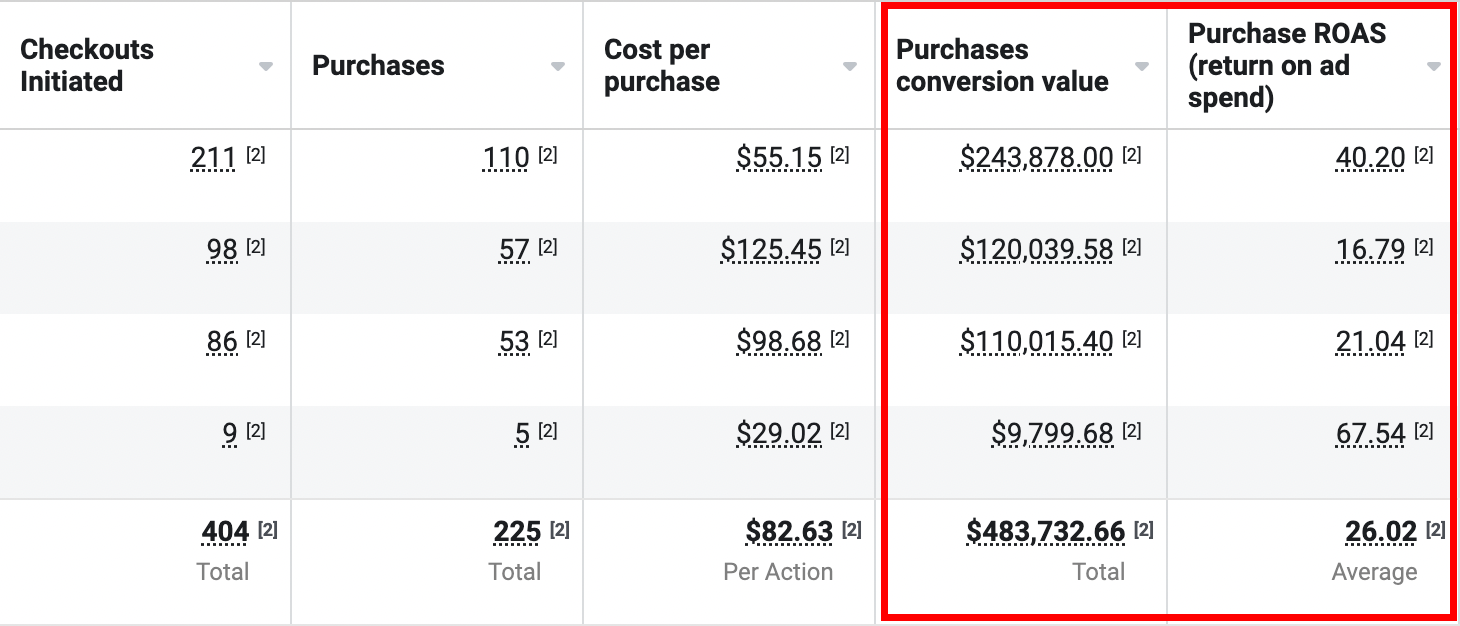The image size is (1460, 626).
Task: Click the 225 total purchases value
Action: pos(517,532)
